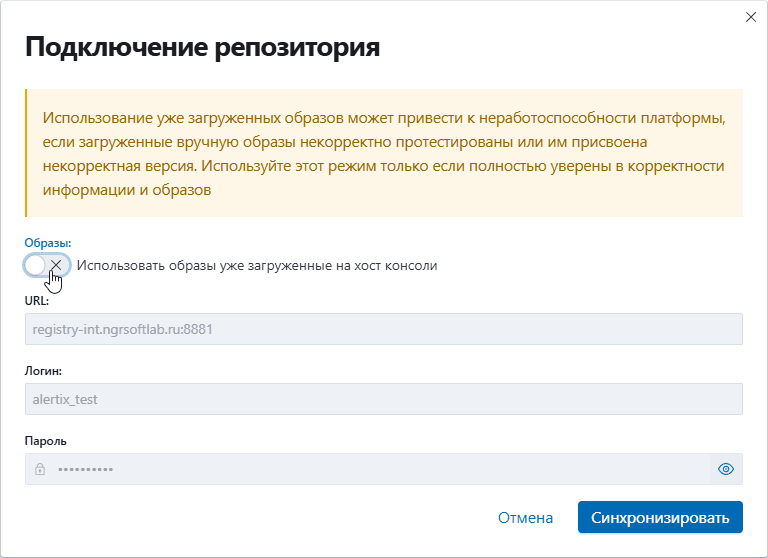Screen dimensions: 768x558
Task: Click the X mark inside the toggle switch
Action: click(x=56, y=265)
